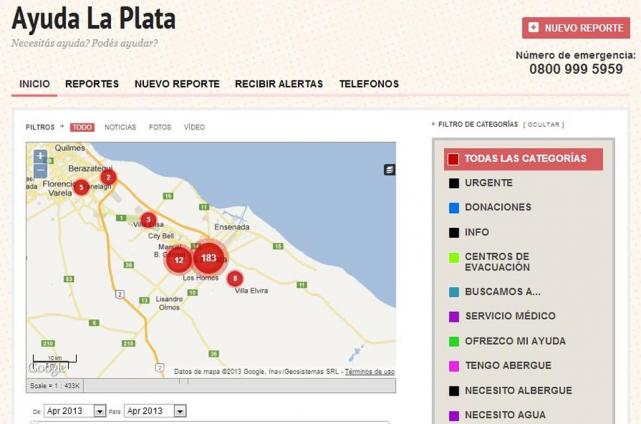Filter by Ofrezco Mi Ayuda category
The height and width of the screenshot is (424, 641).
point(515,341)
